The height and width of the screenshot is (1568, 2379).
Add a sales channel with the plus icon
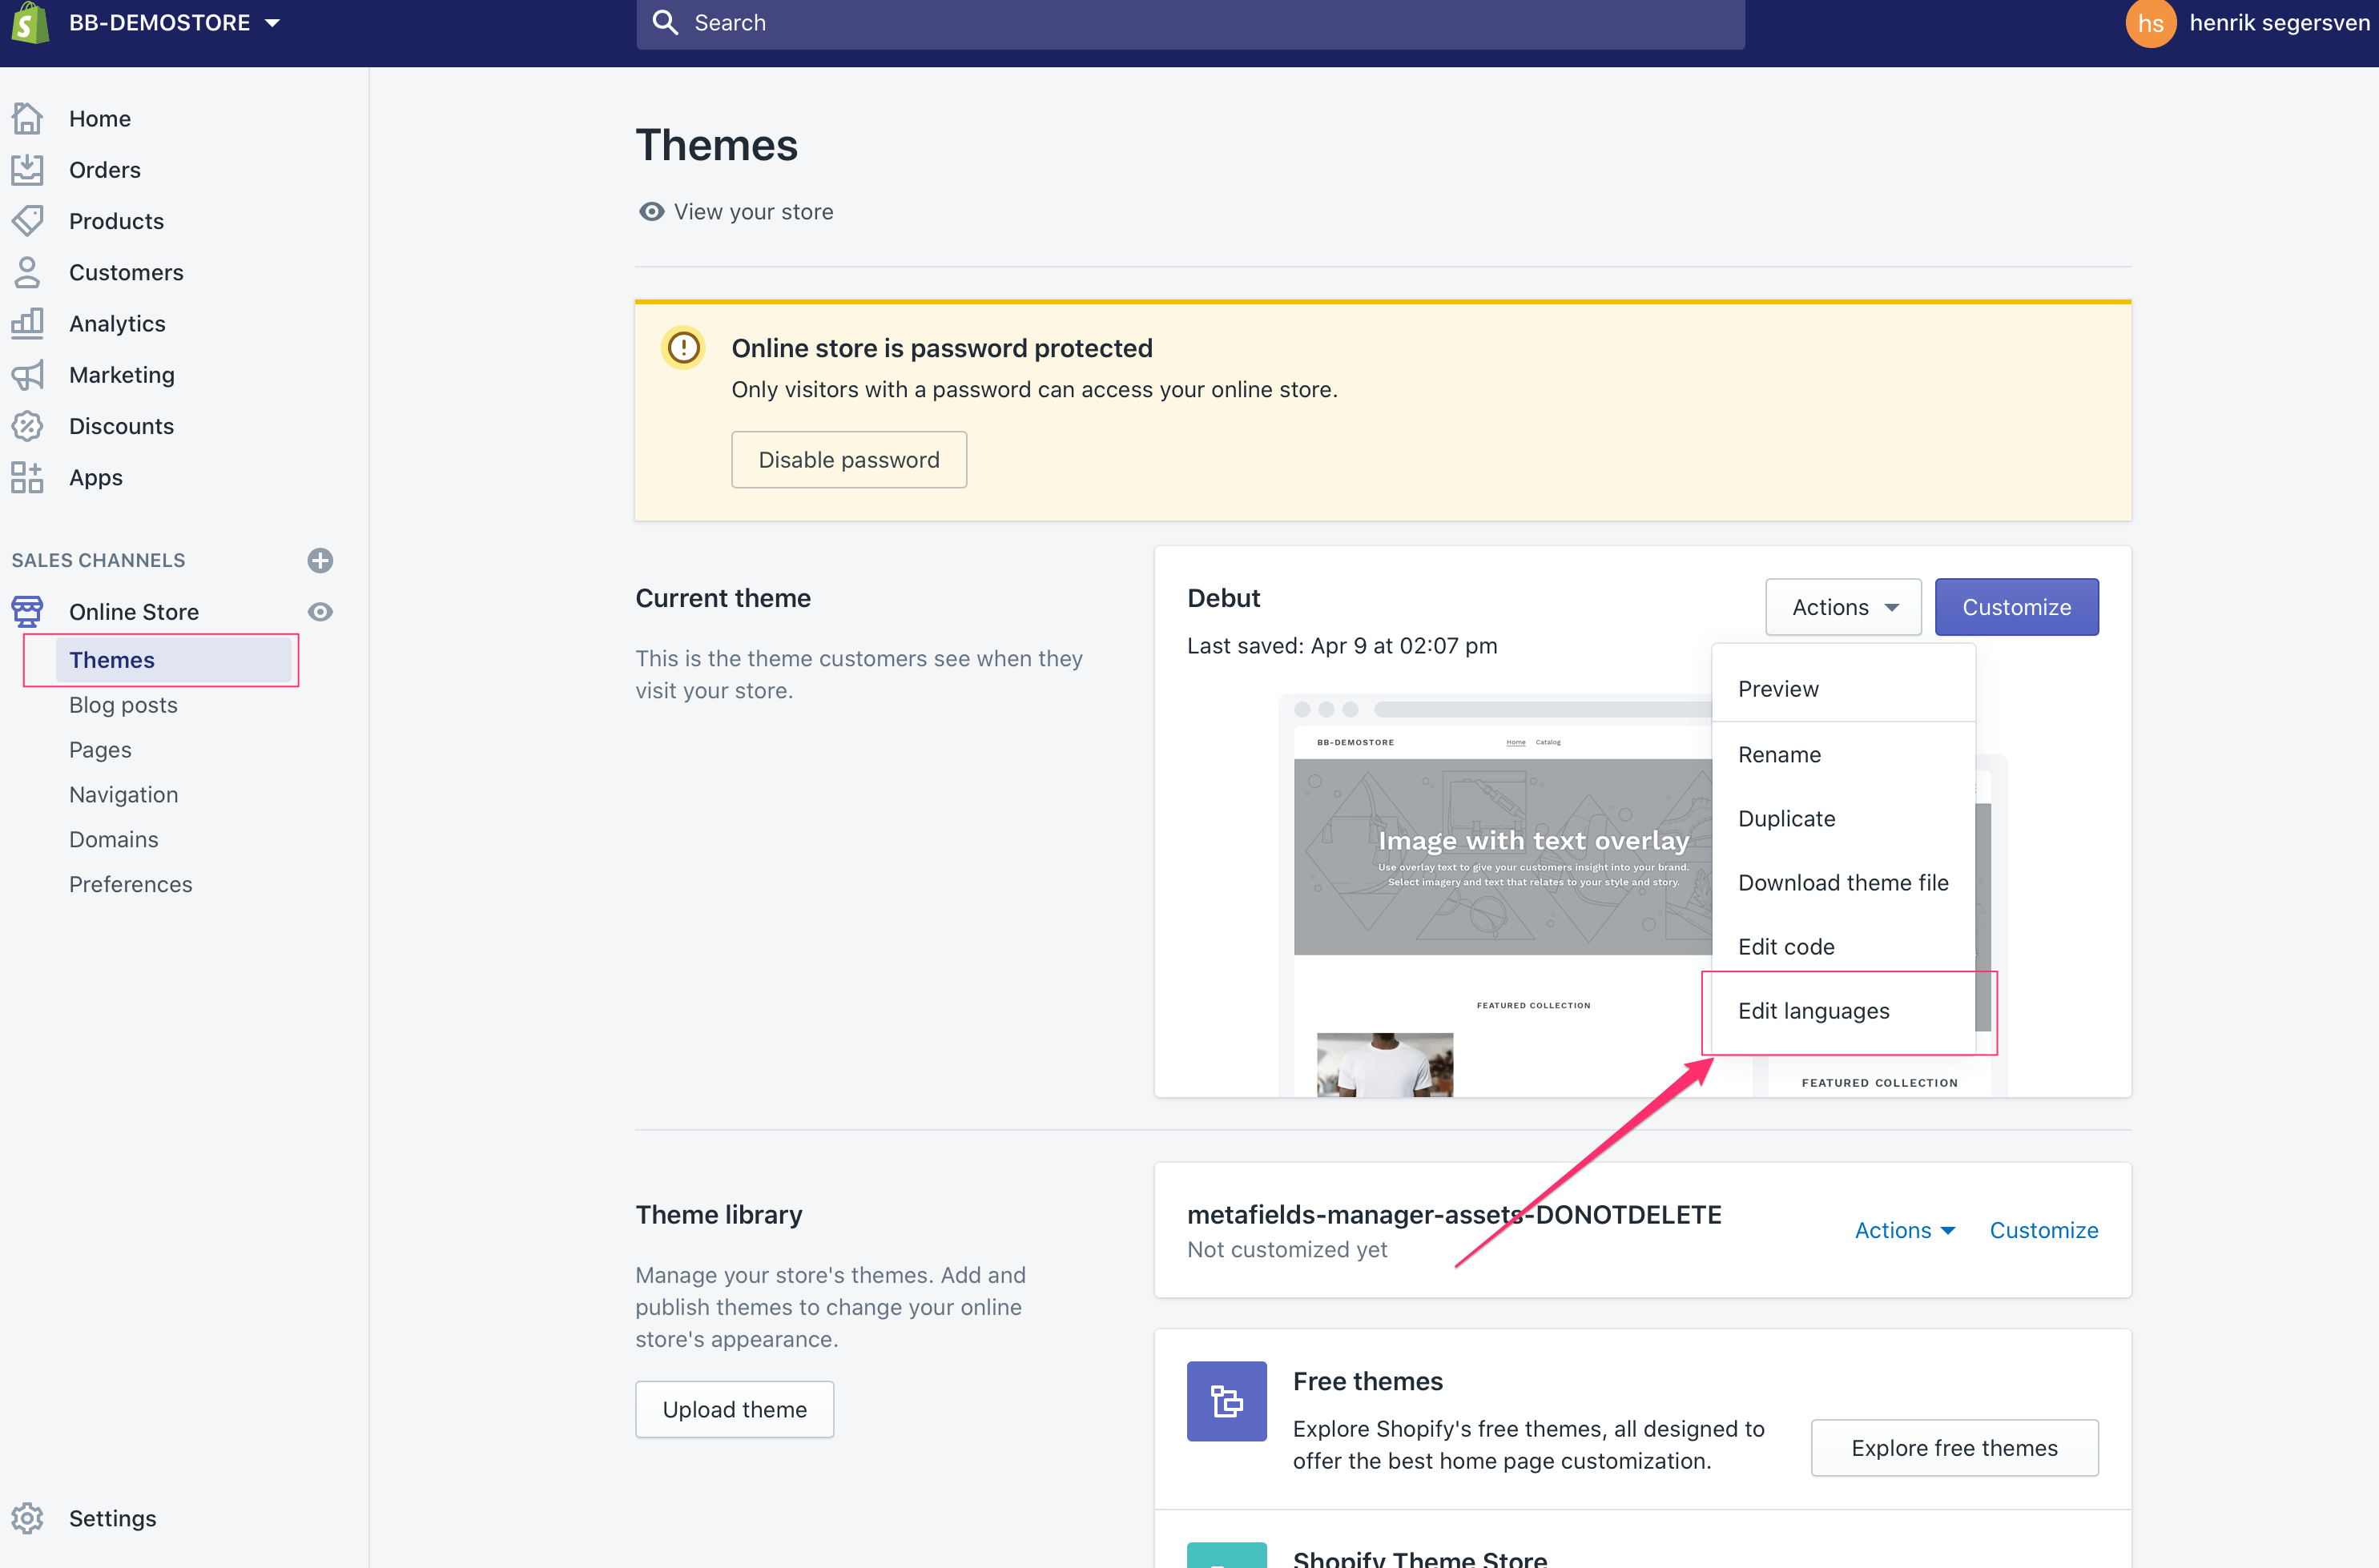[x=320, y=560]
